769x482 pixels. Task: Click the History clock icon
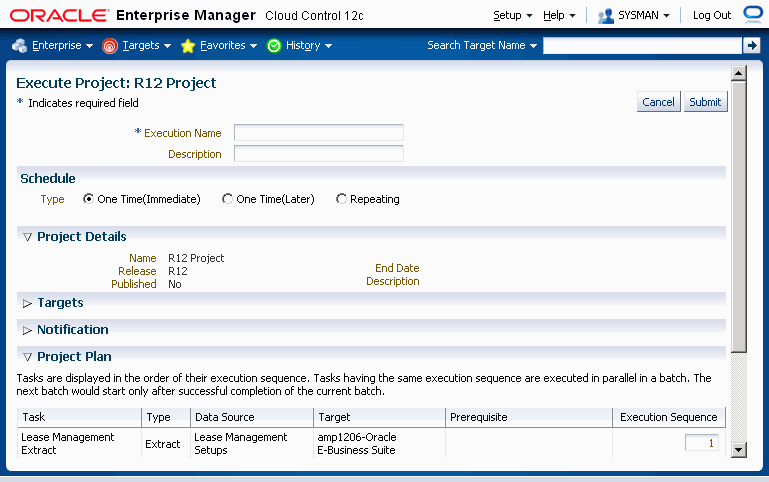point(274,46)
